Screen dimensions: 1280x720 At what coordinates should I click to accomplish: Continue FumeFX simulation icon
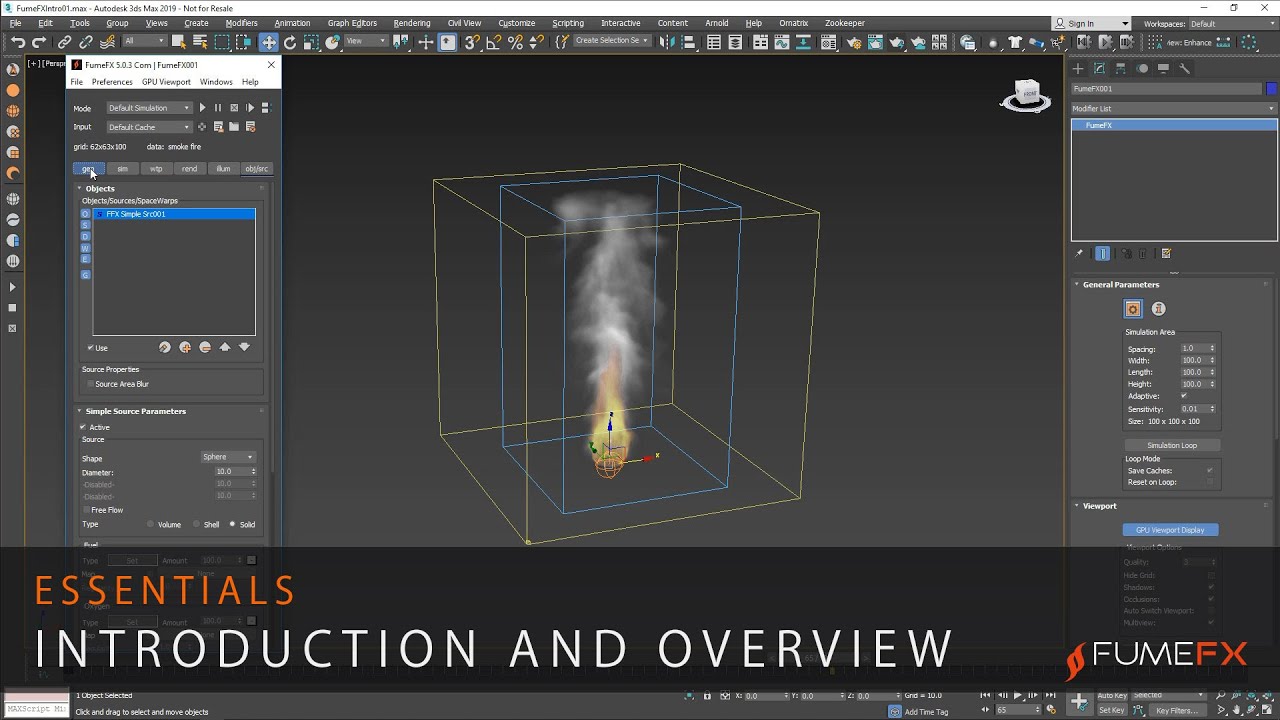(250, 108)
